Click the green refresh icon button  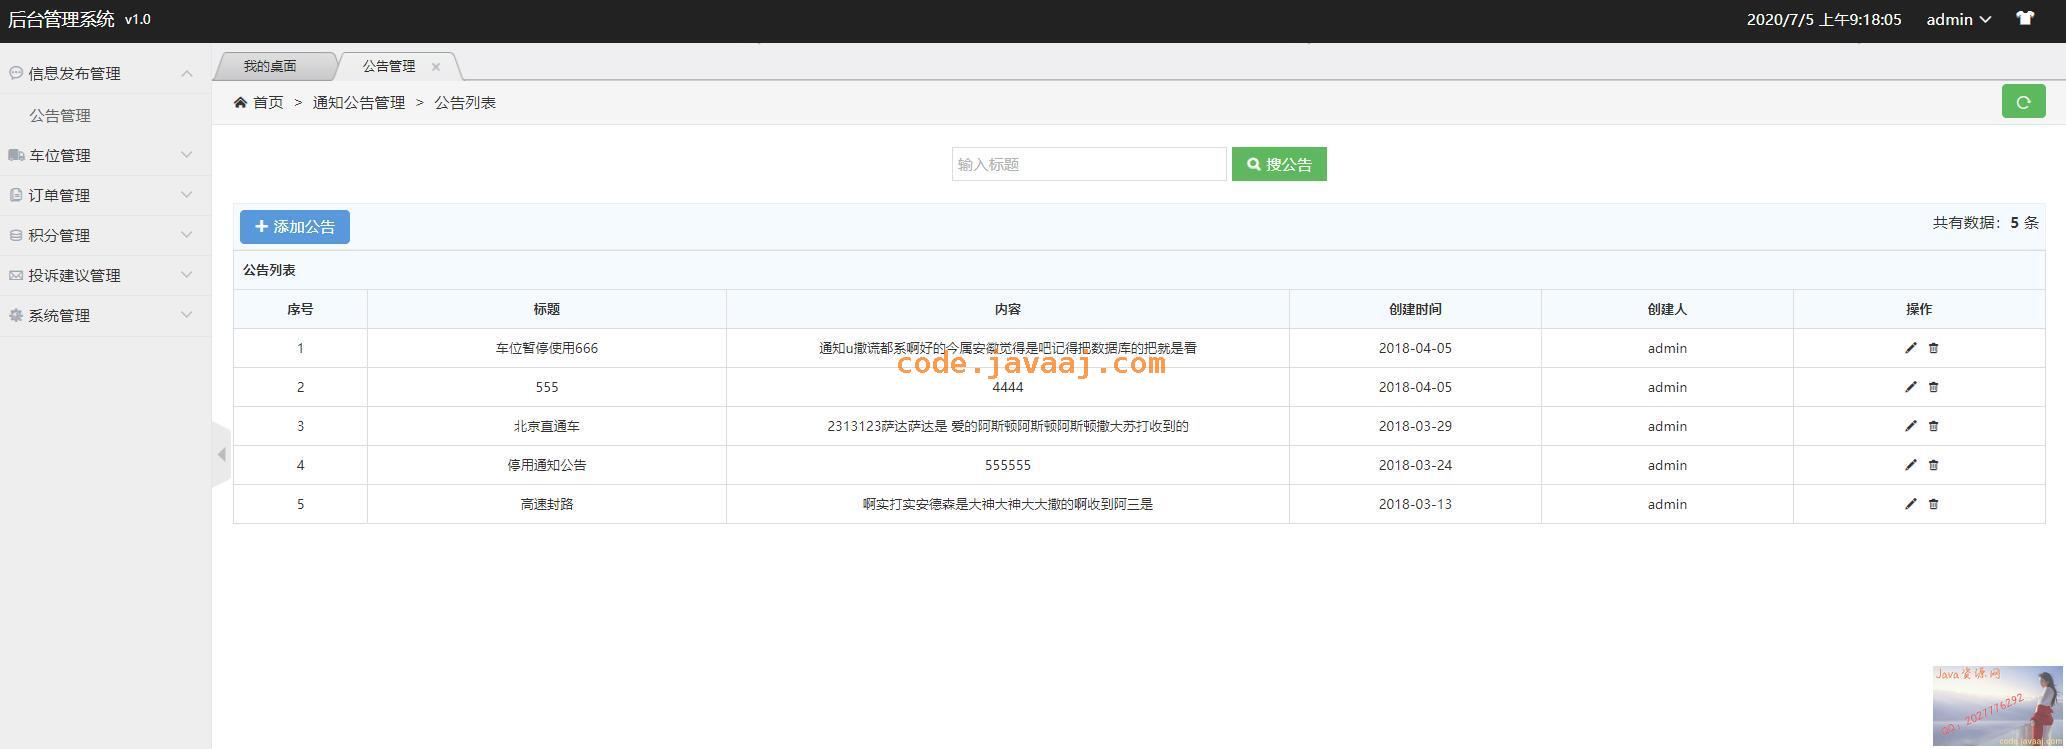point(2023,102)
